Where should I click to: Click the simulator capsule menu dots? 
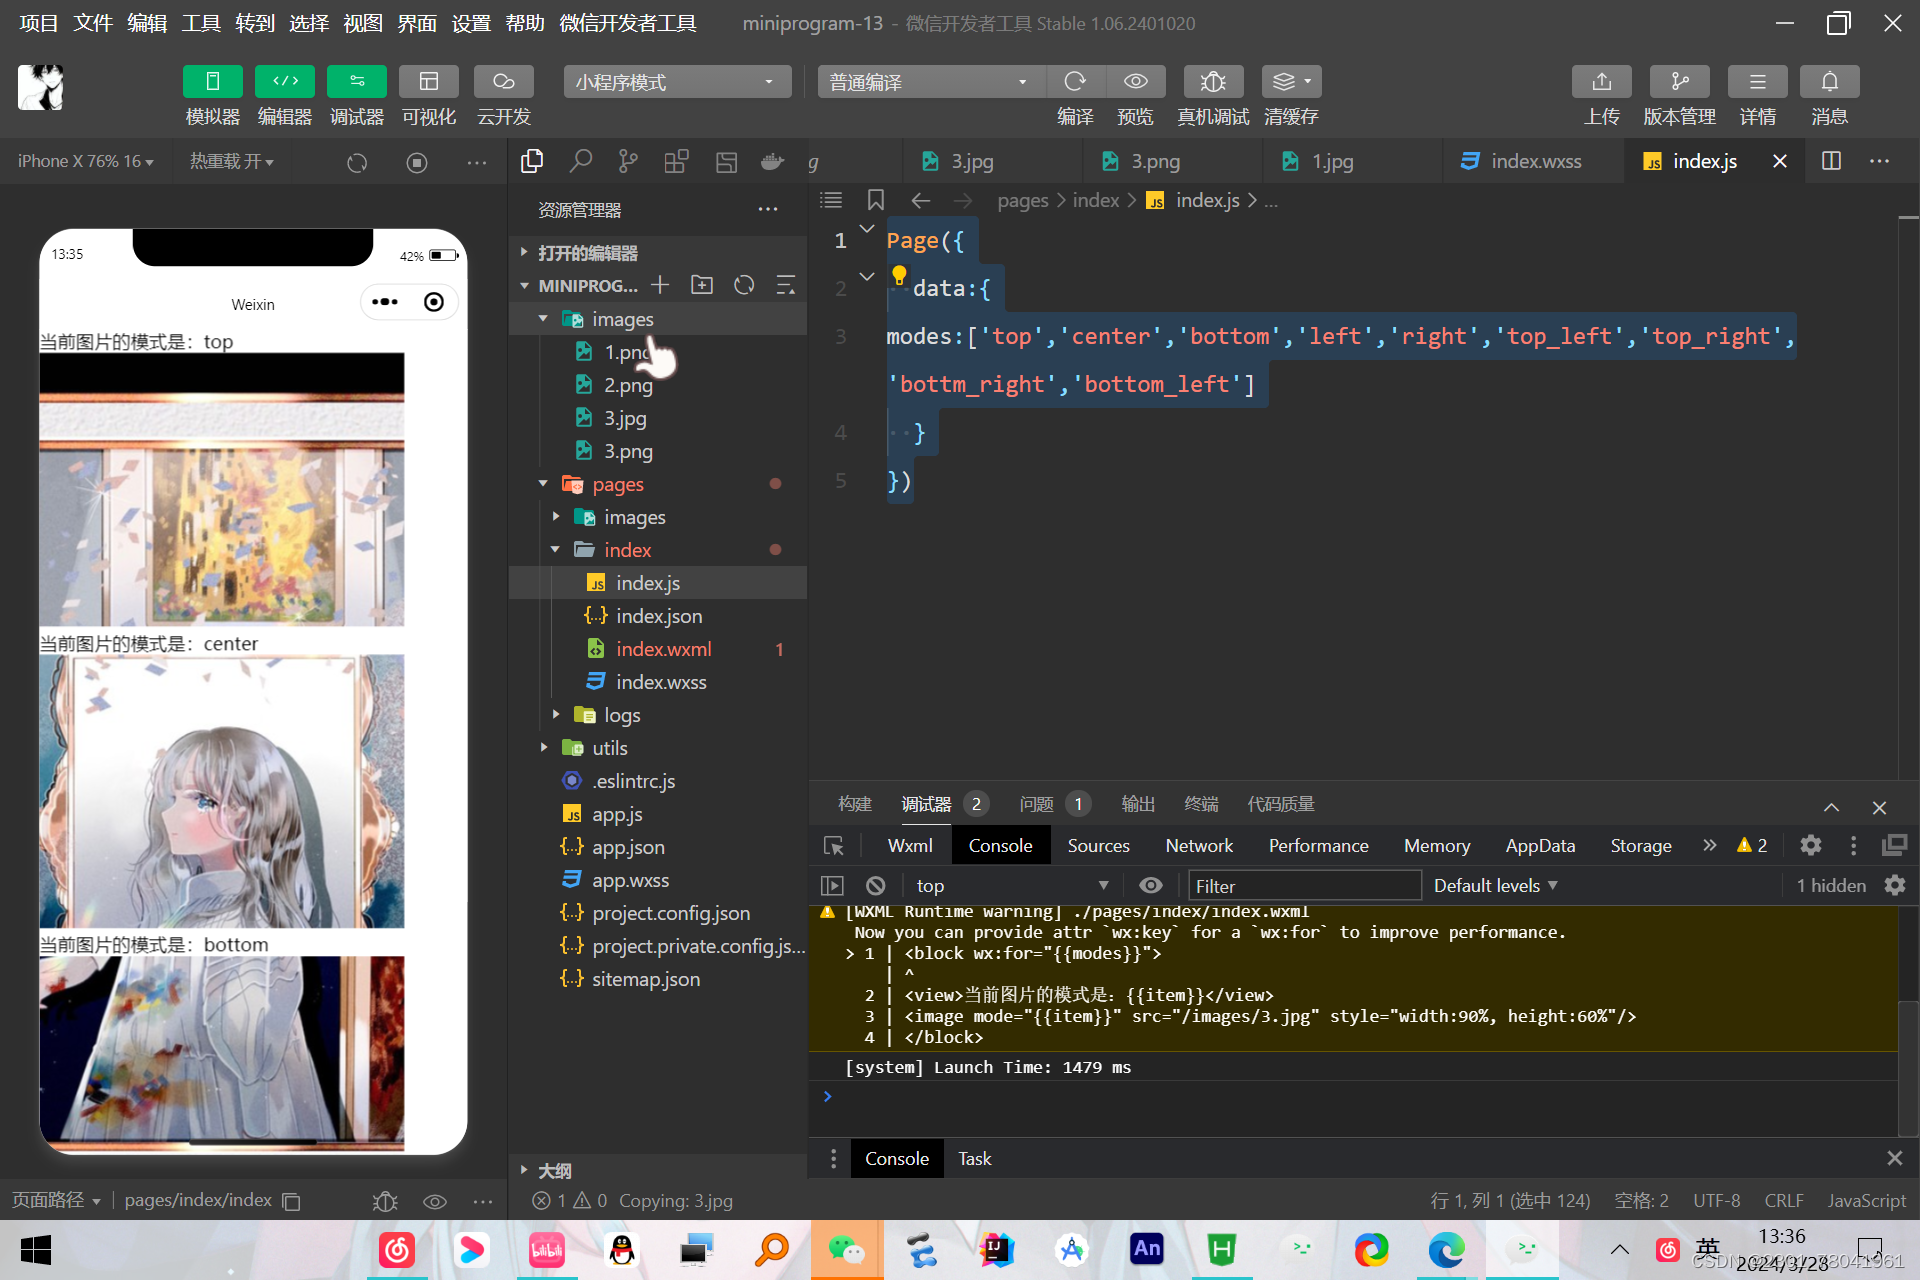pyautogui.click(x=385, y=302)
